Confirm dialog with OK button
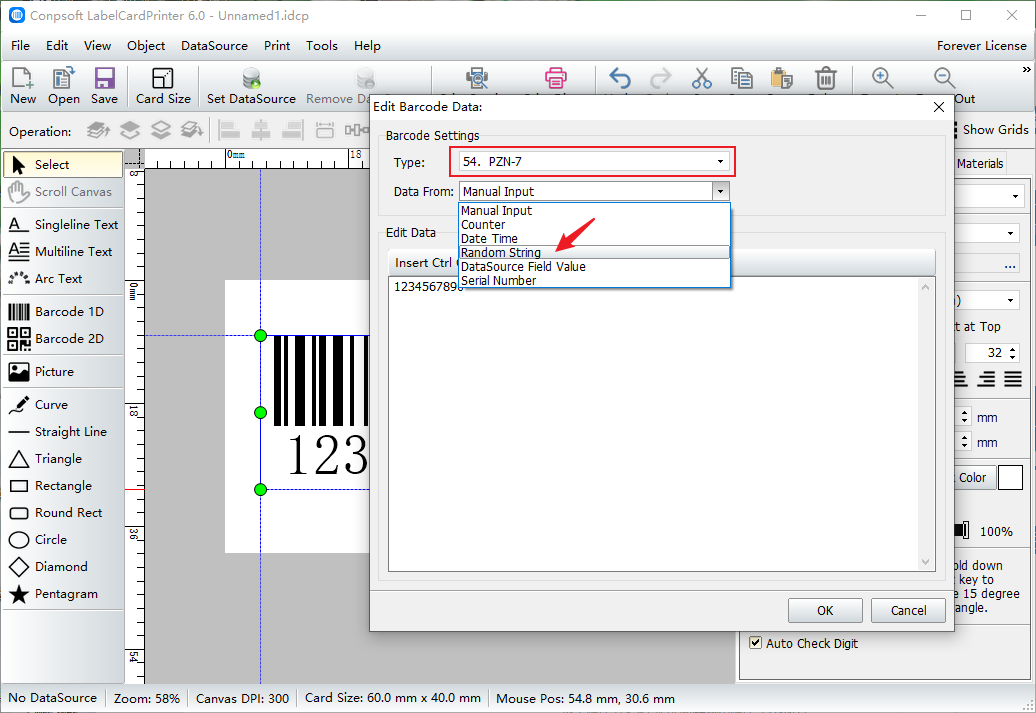1036x713 pixels. point(825,611)
